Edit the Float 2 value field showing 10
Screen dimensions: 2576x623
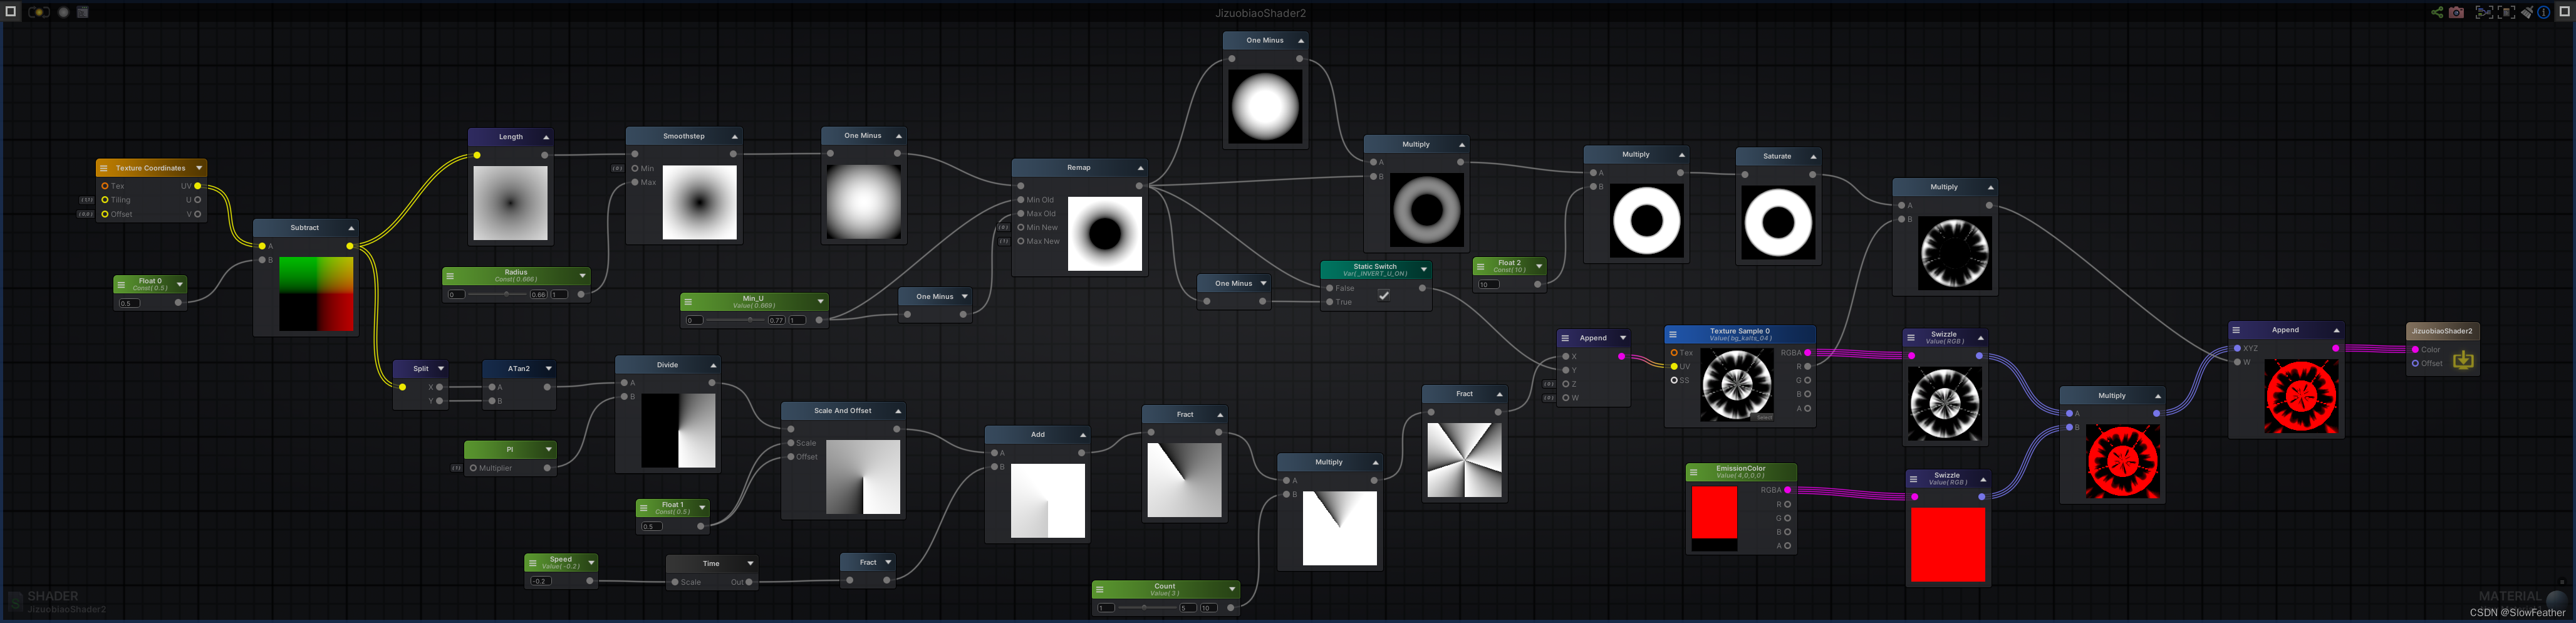[x=1489, y=285]
